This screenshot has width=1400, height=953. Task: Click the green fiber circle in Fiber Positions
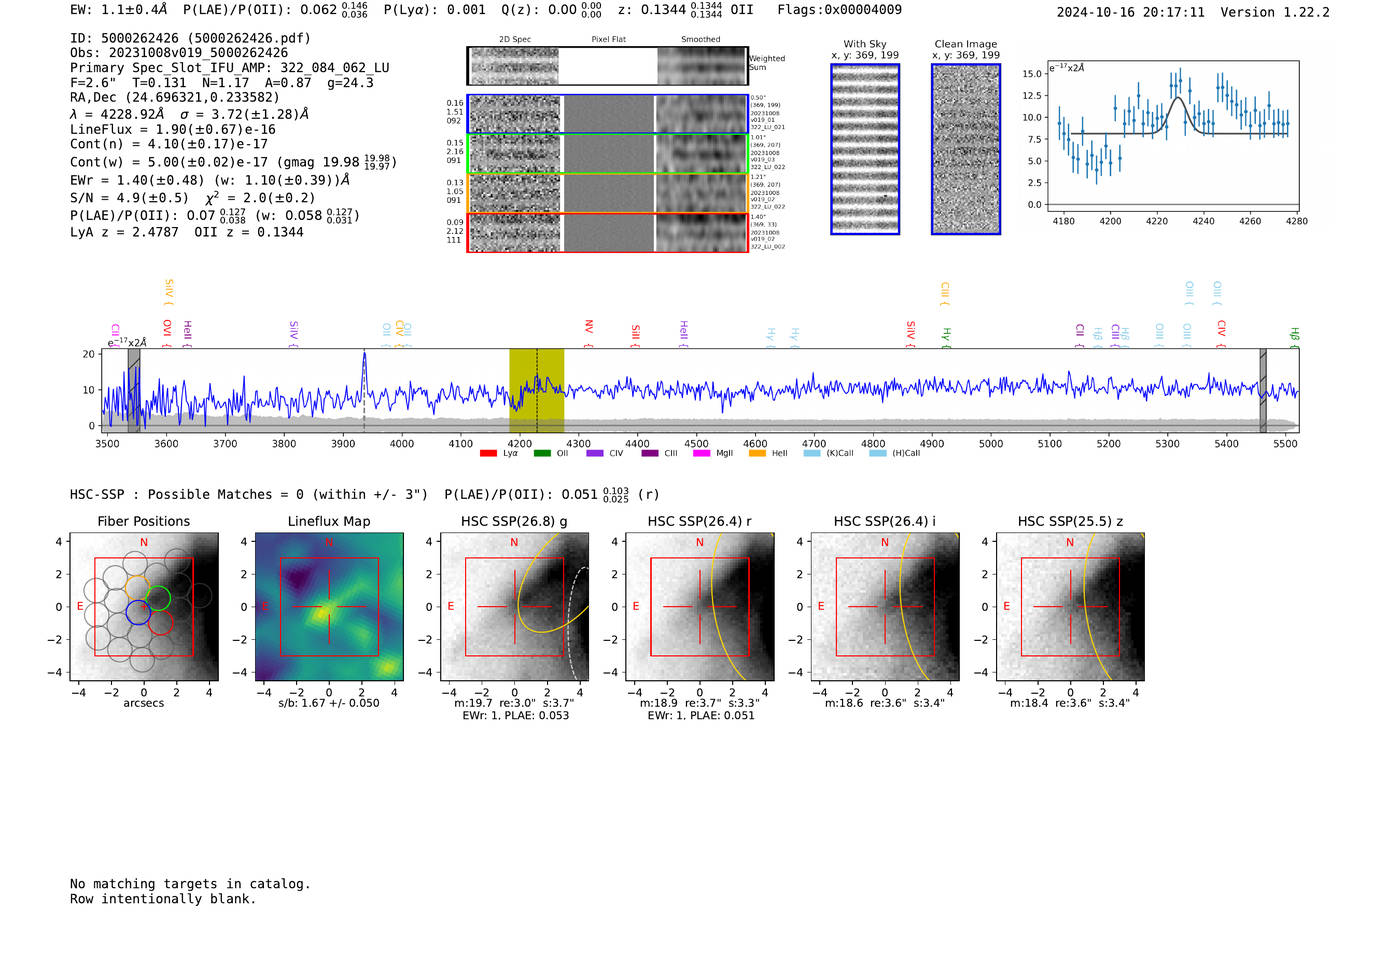point(158,599)
